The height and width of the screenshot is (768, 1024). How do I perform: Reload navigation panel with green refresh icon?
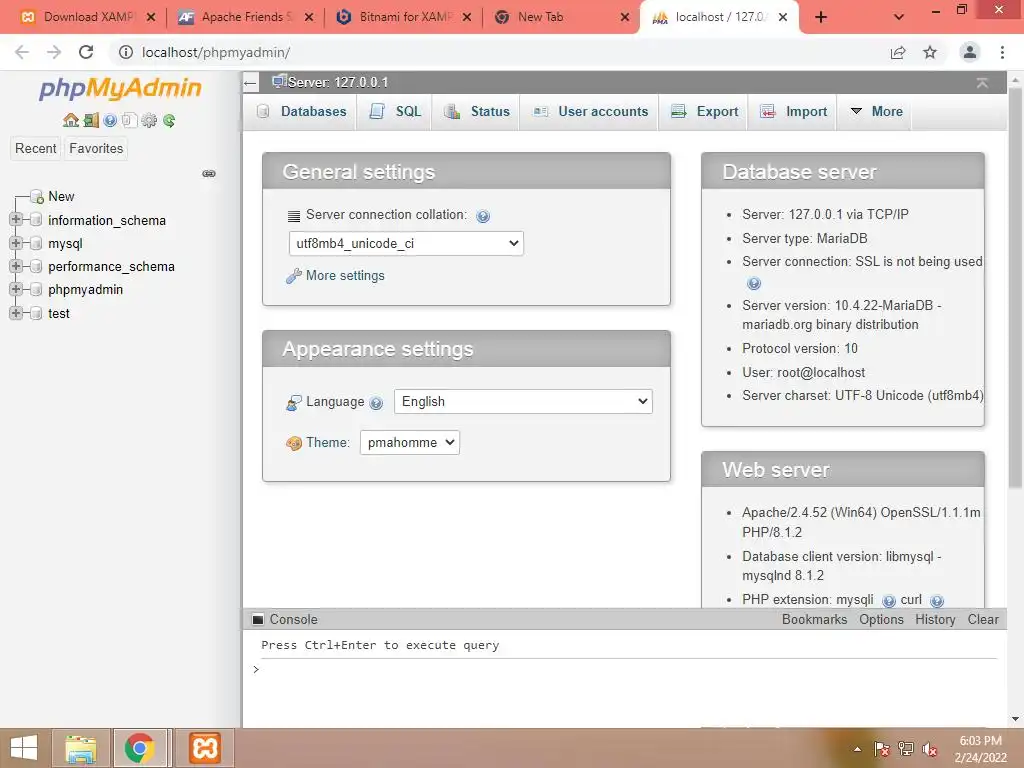169,120
